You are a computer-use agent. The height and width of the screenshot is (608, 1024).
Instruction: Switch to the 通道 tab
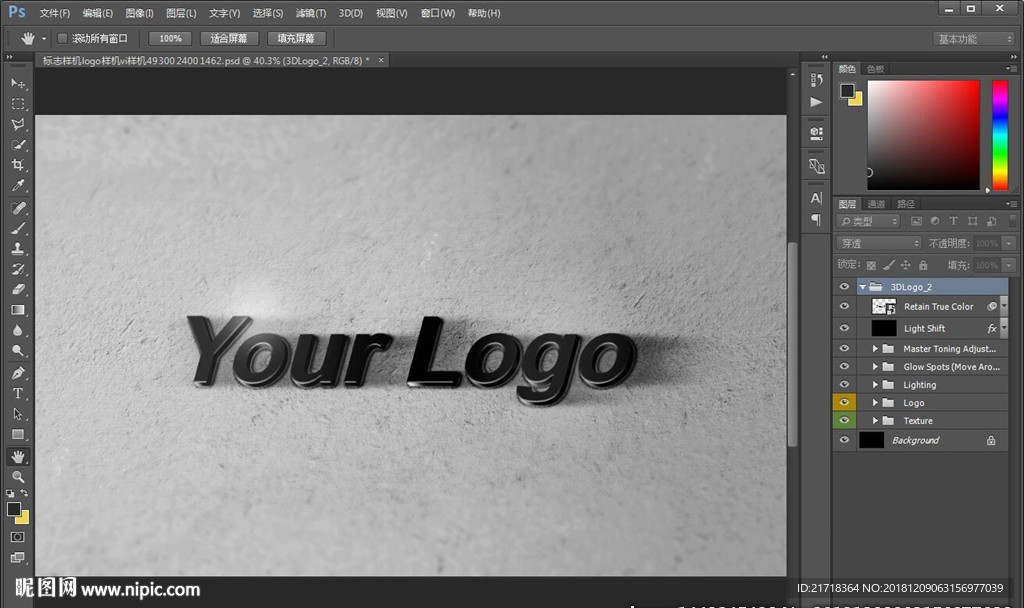coord(876,204)
